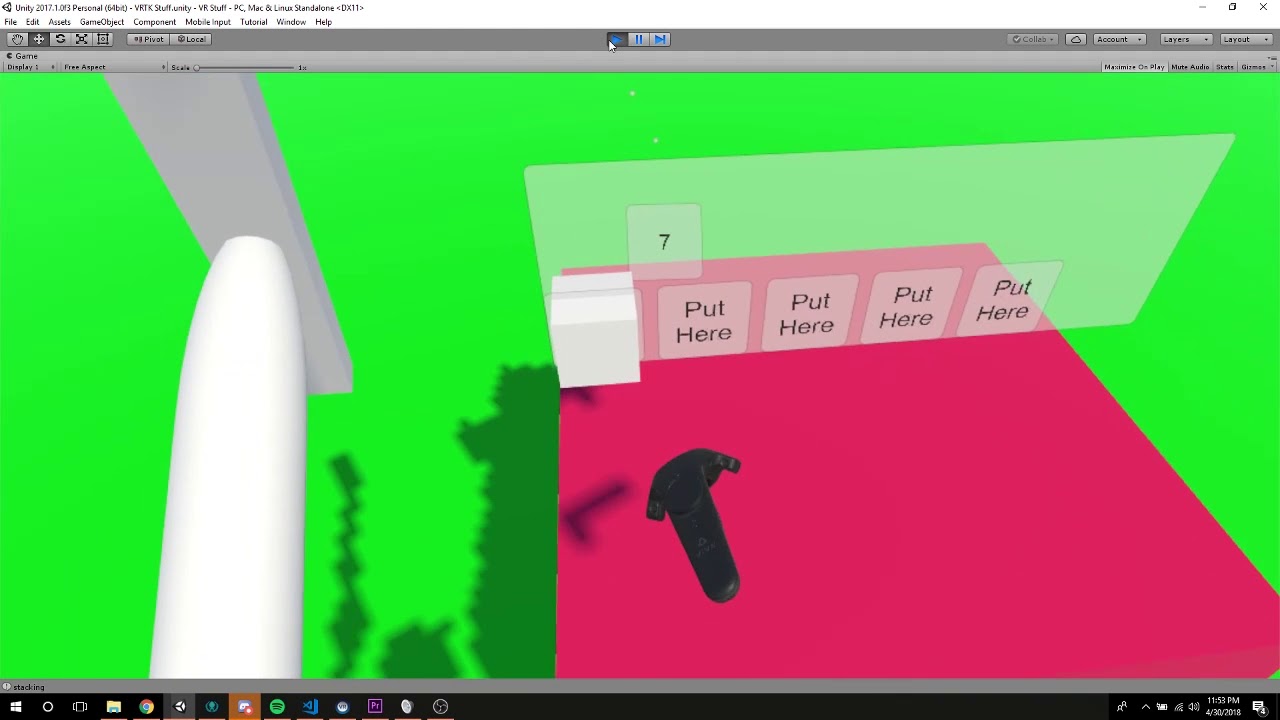
Task: Advance one frame with Step button
Action: click(660, 39)
